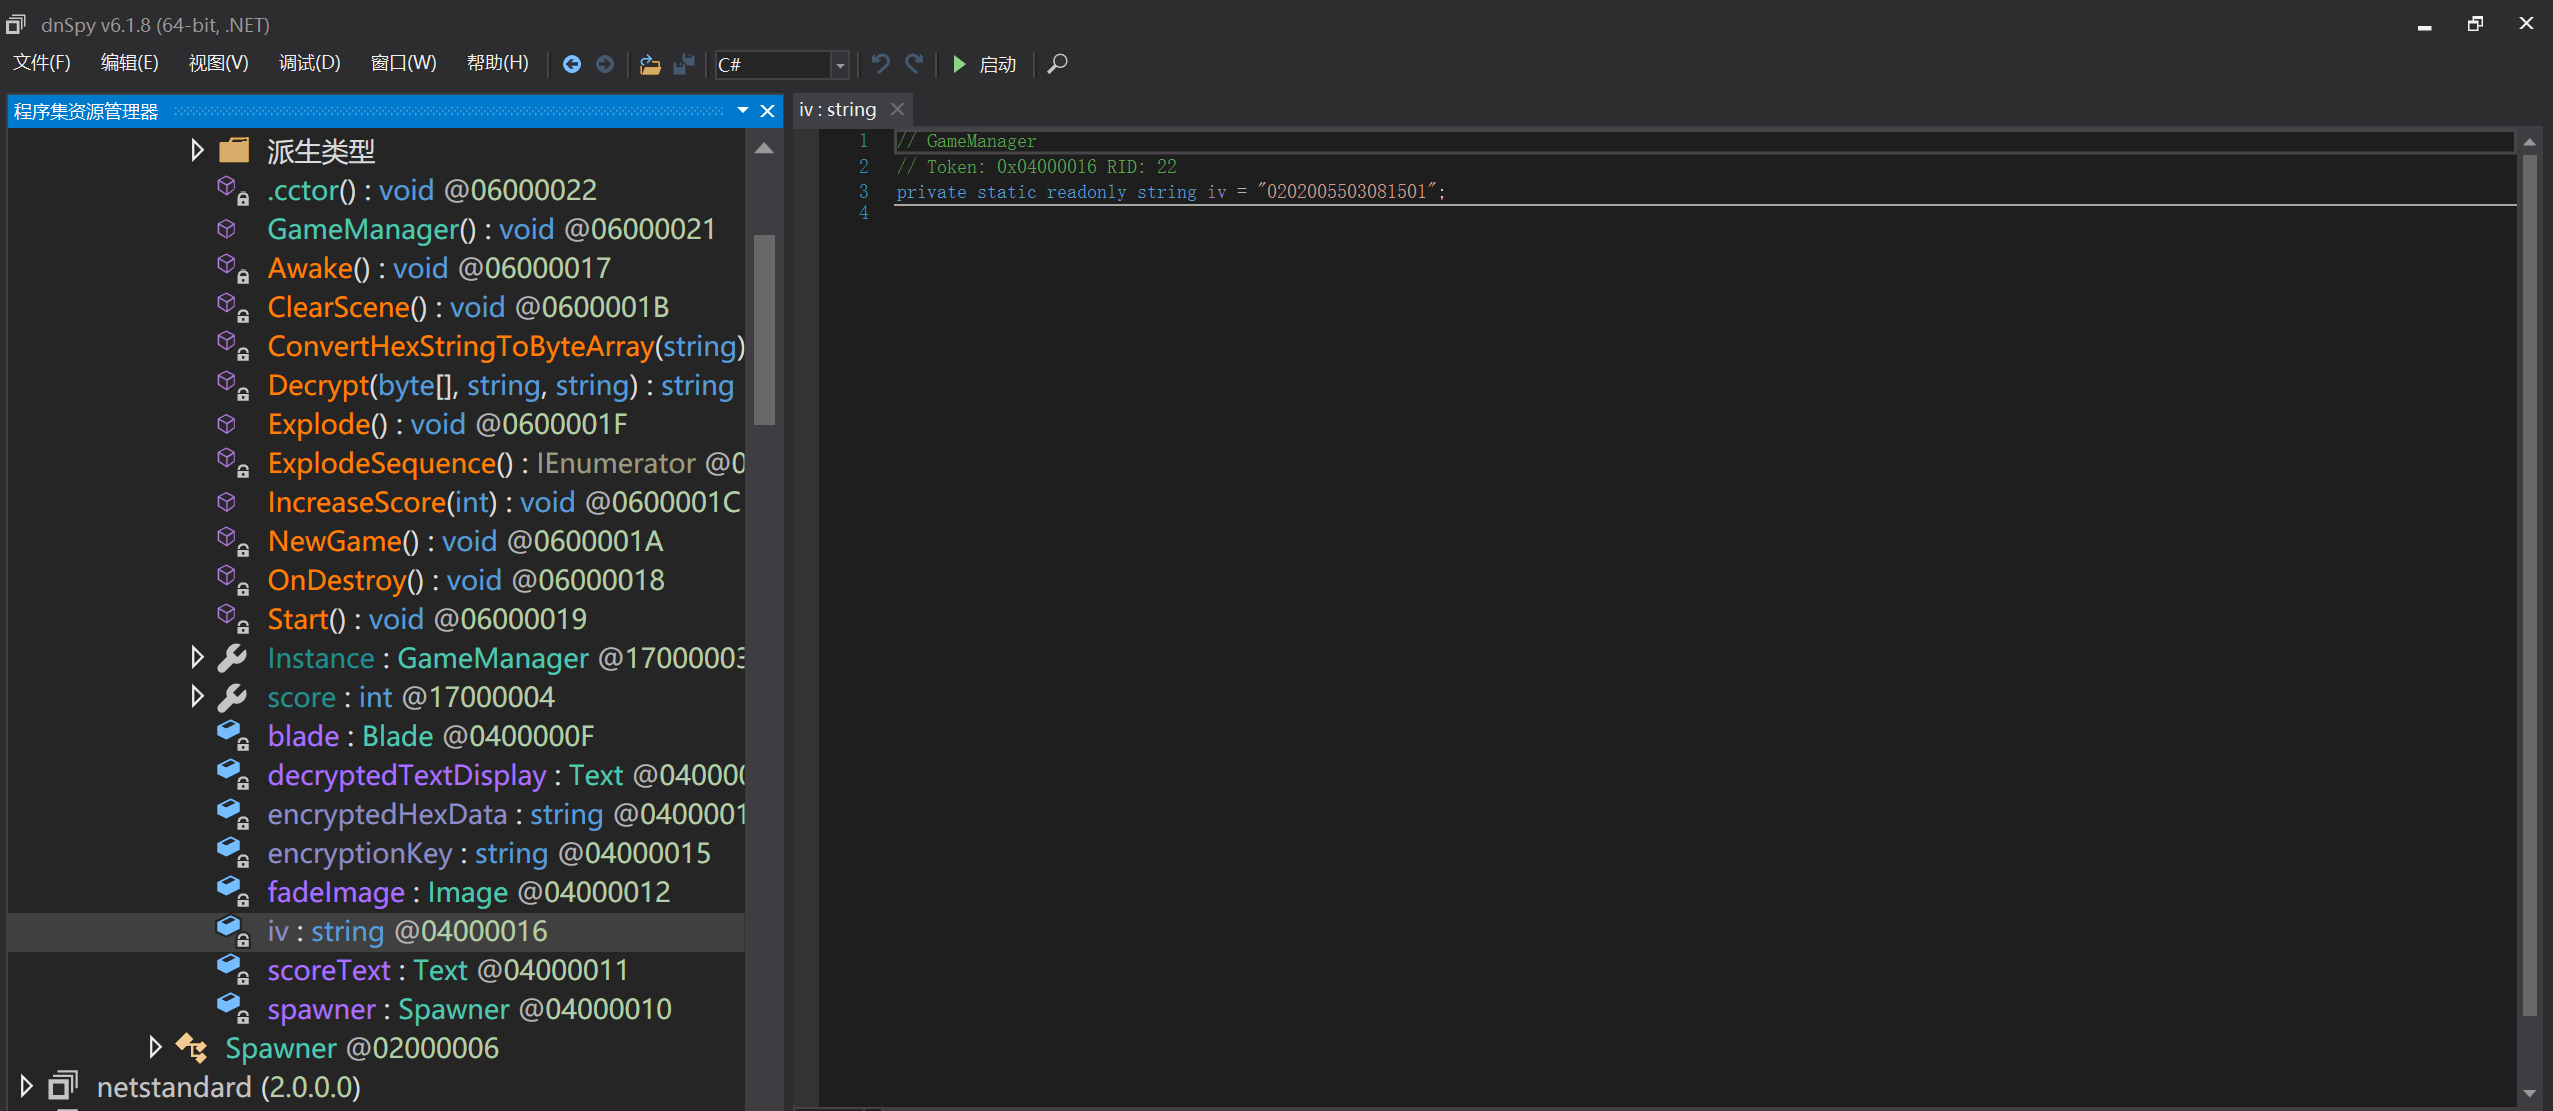2553x1111 pixels.
Task: Click the green start debugging play icon
Action: [959, 65]
